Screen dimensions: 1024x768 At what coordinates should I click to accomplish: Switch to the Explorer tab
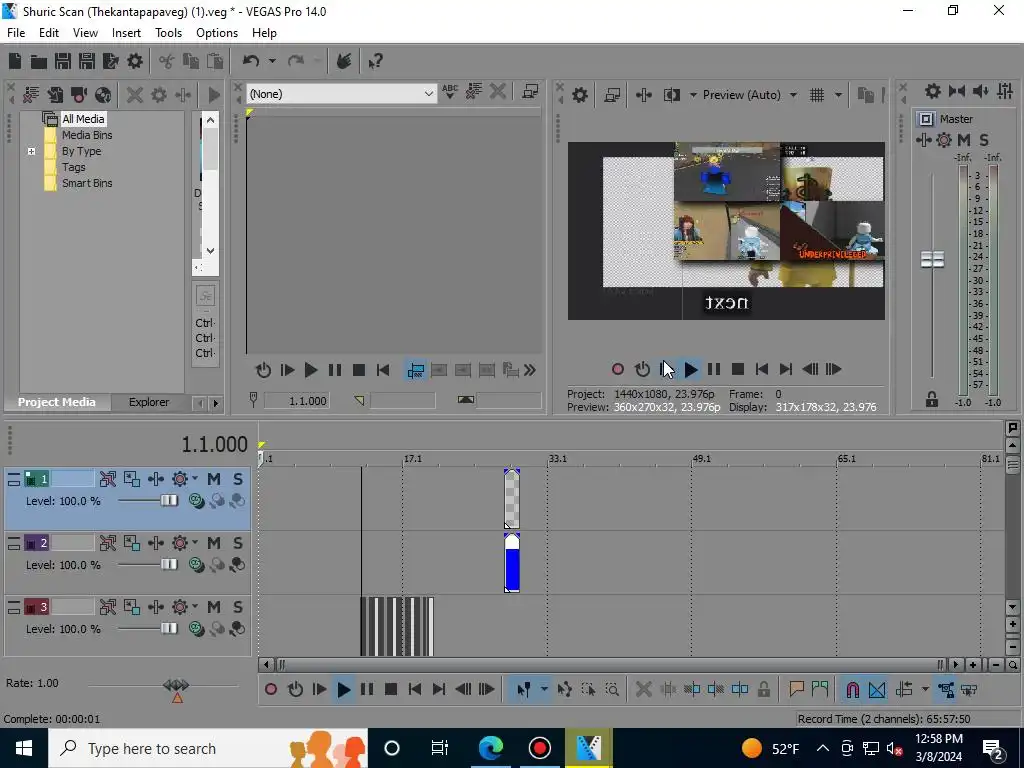[149, 402]
